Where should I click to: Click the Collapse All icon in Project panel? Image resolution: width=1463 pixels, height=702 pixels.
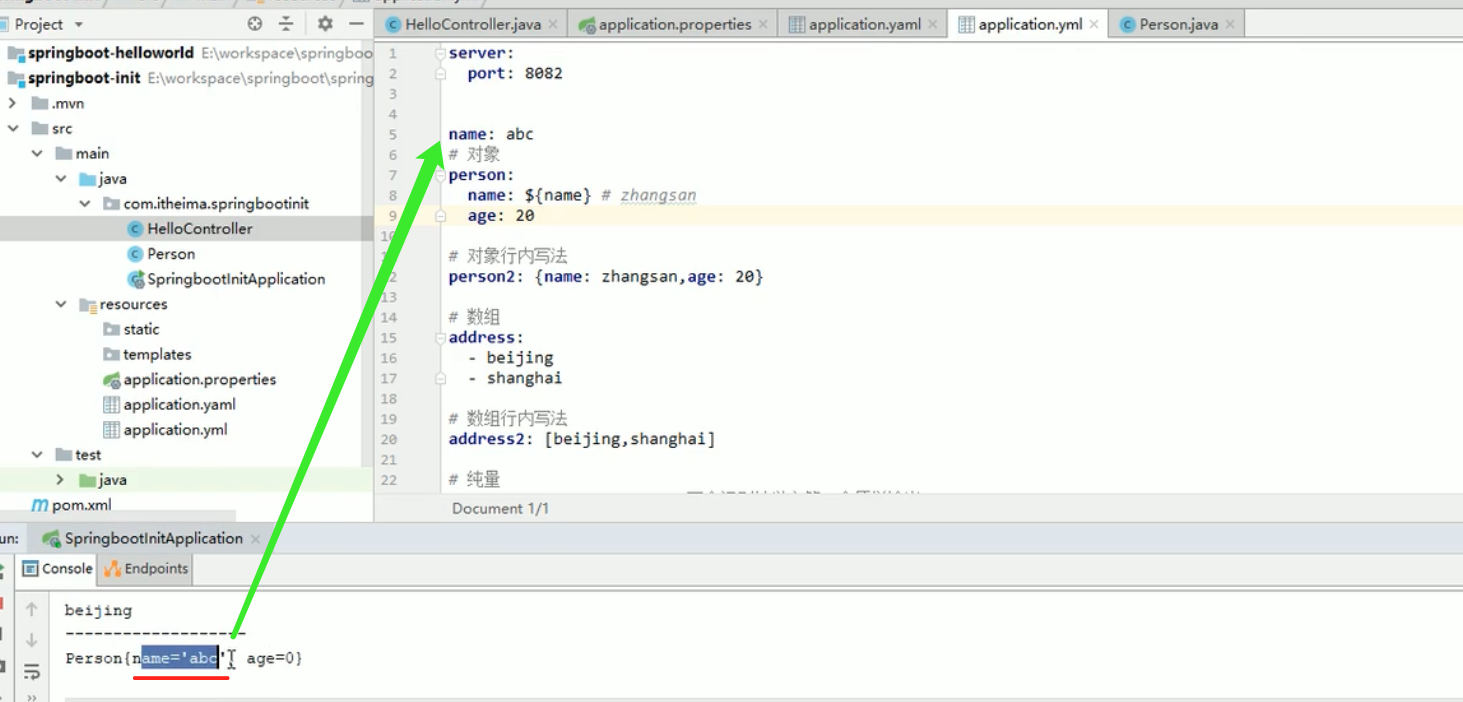pos(286,24)
